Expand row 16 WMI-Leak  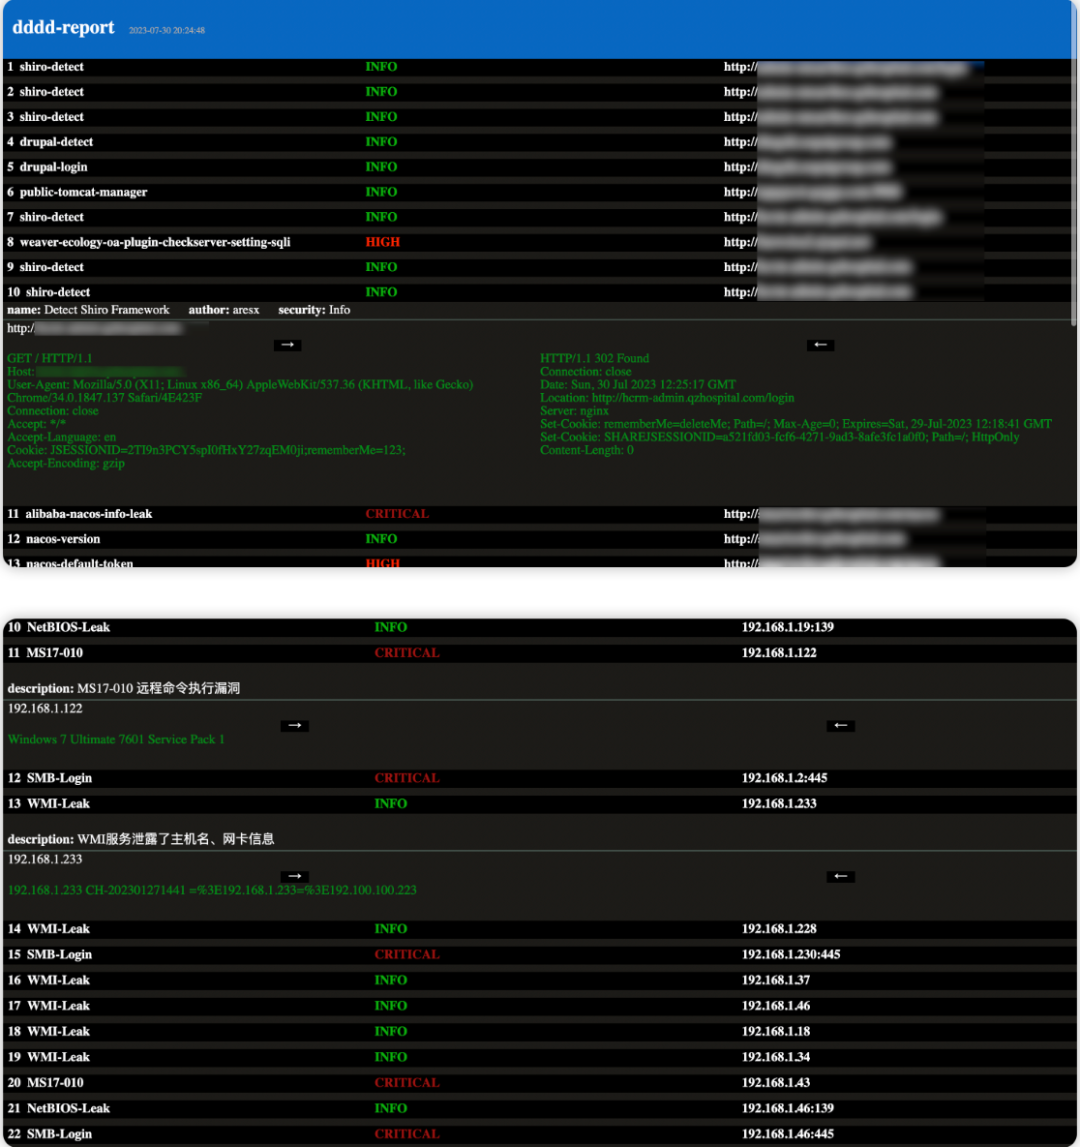(x=540, y=980)
